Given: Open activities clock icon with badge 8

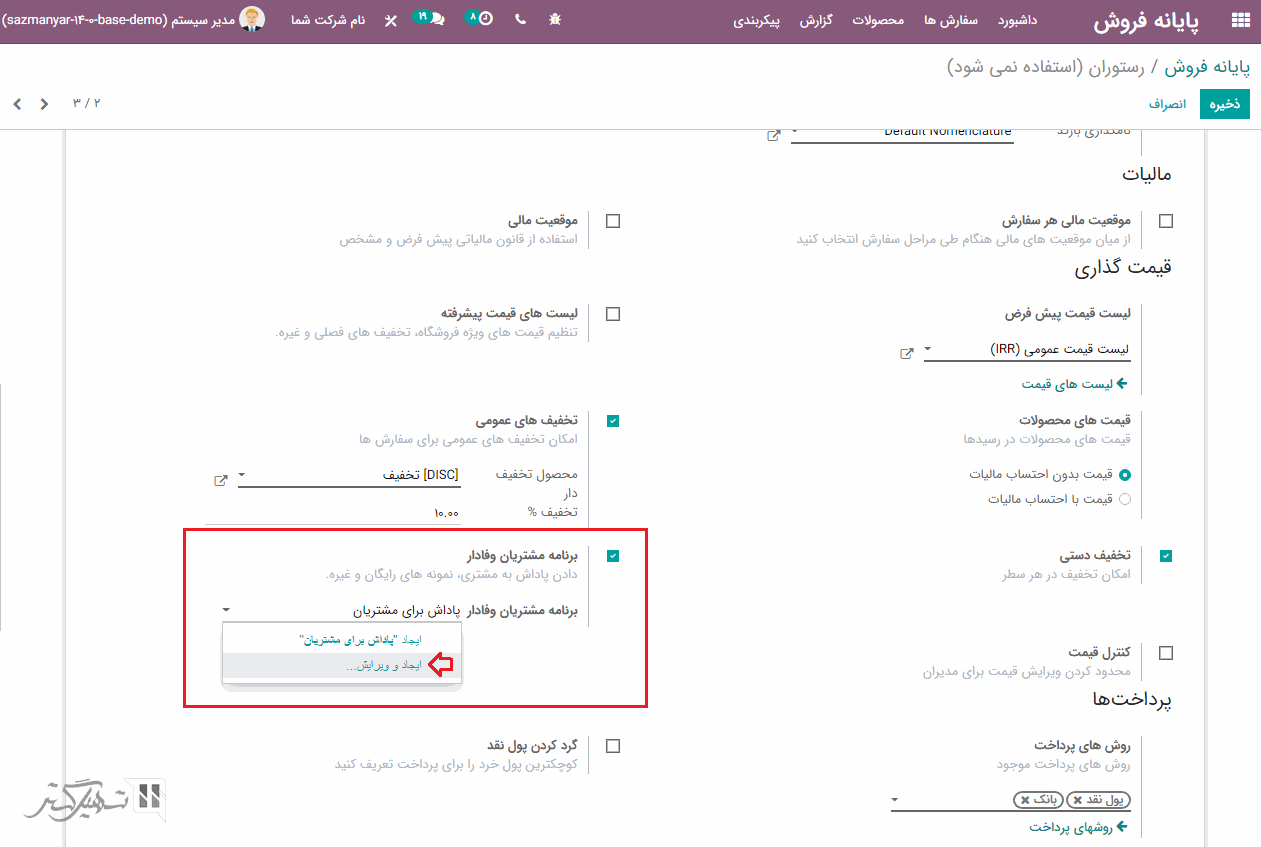Looking at the screenshot, I should tap(481, 19).
